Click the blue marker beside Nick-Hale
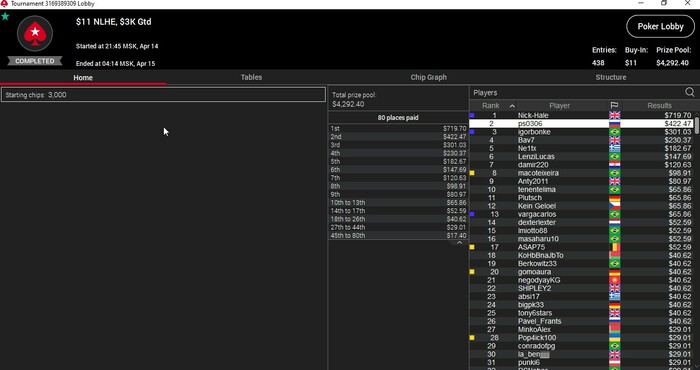 pyautogui.click(x=472, y=116)
